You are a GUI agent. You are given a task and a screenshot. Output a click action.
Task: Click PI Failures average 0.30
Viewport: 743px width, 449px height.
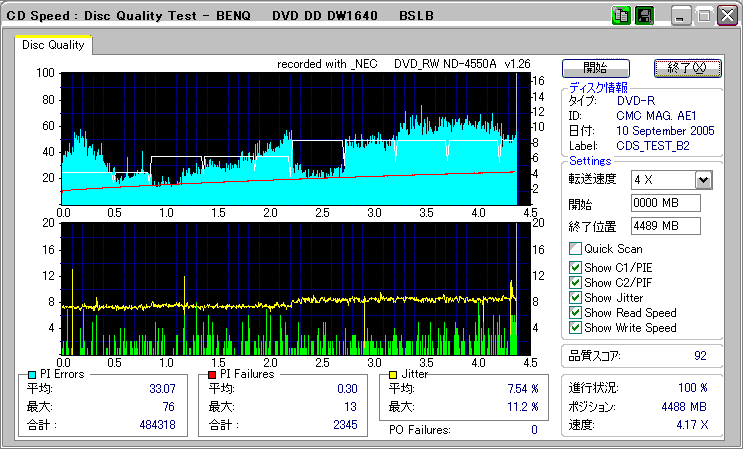coord(347,389)
